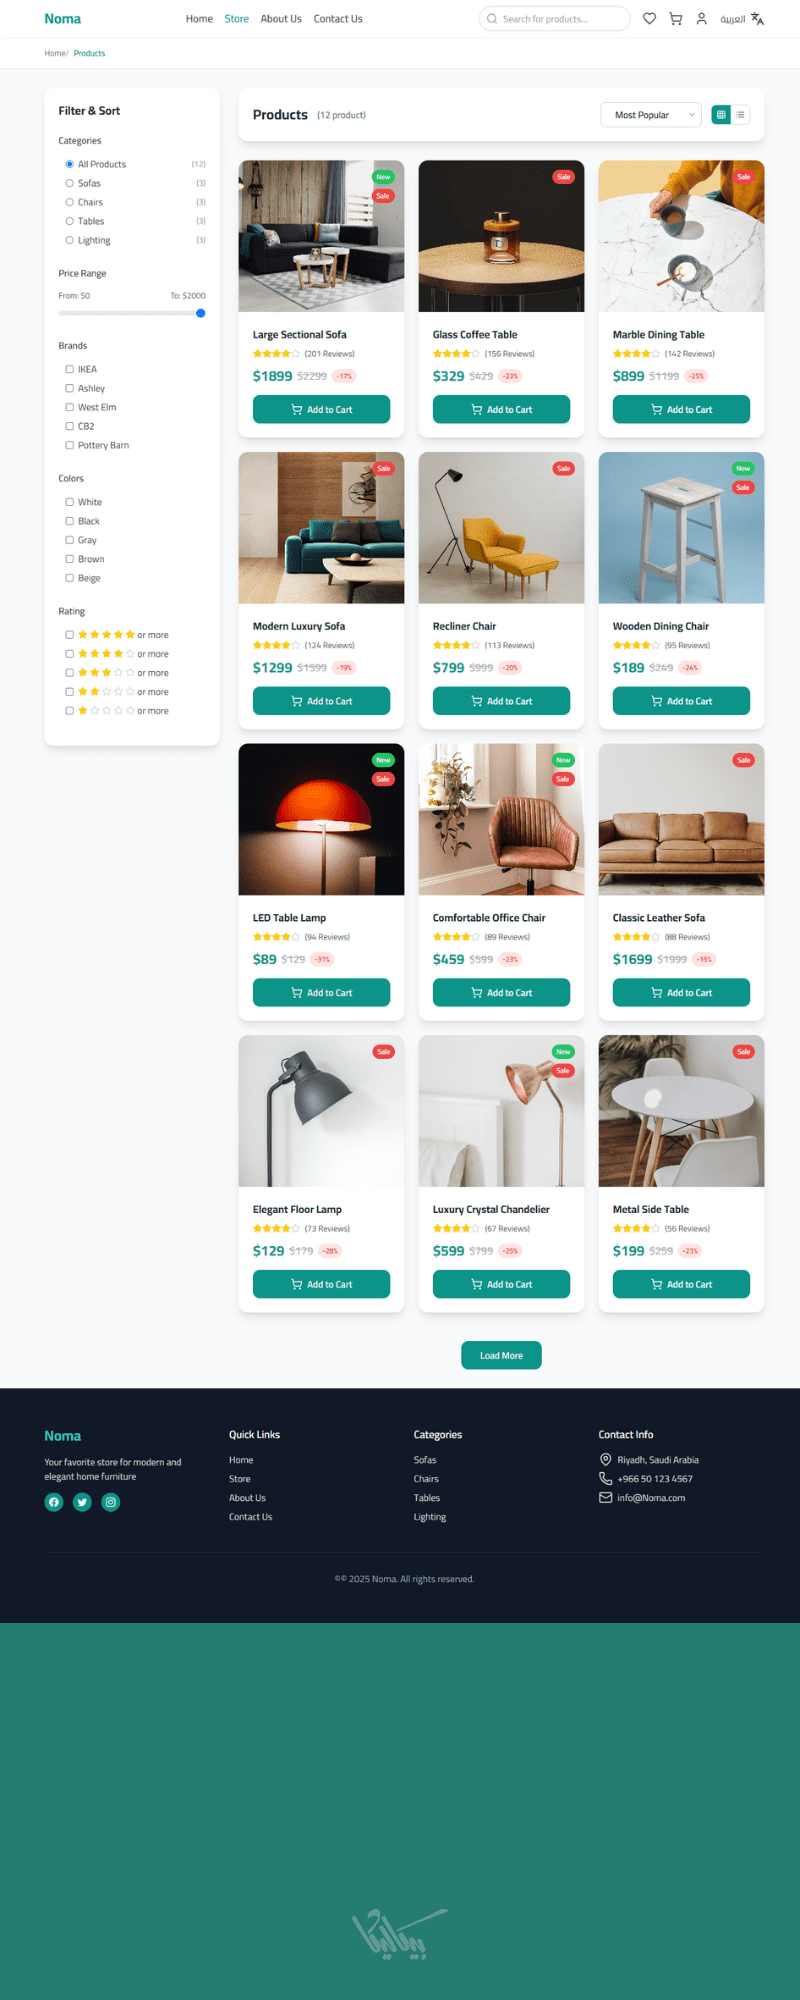Viewport: 800px width, 2000px height.
Task: Open the user account icon
Action: click(702, 19)
